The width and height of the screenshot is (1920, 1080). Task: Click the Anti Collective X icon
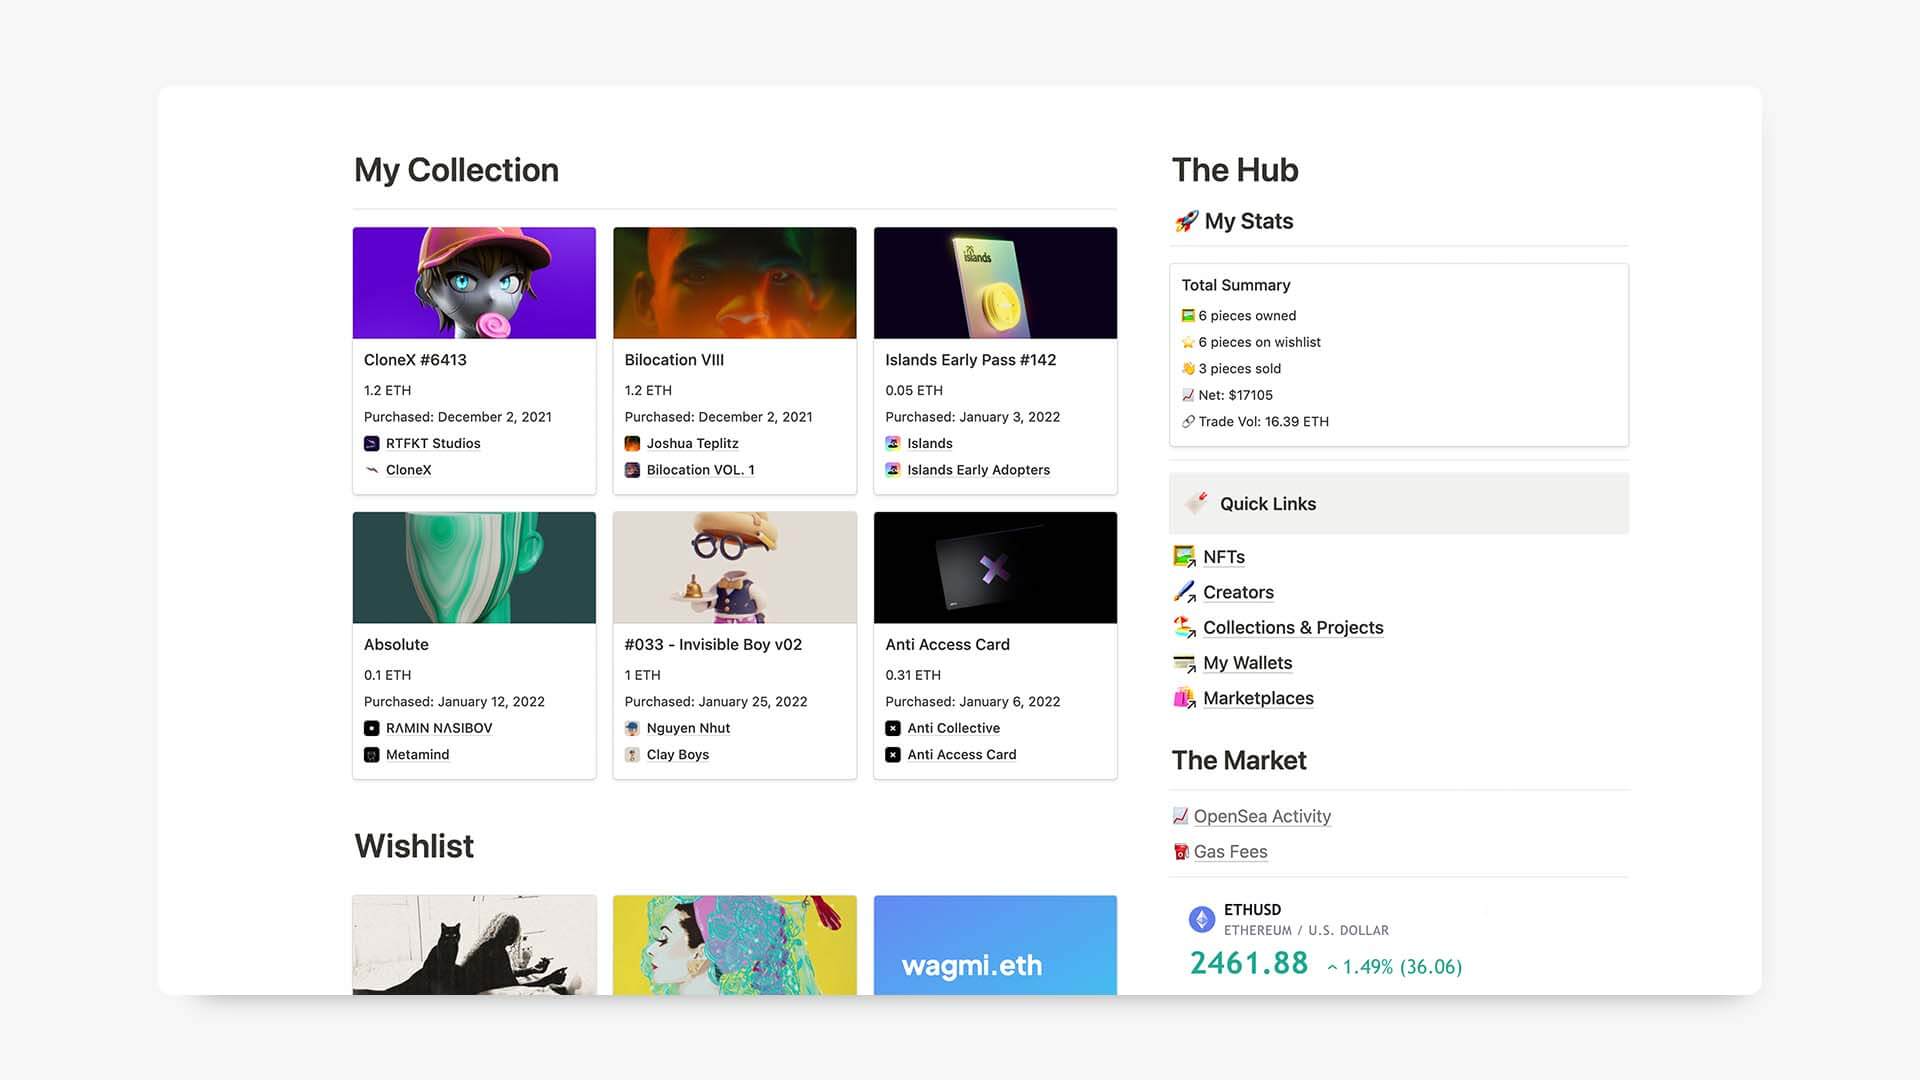[892, 728]
